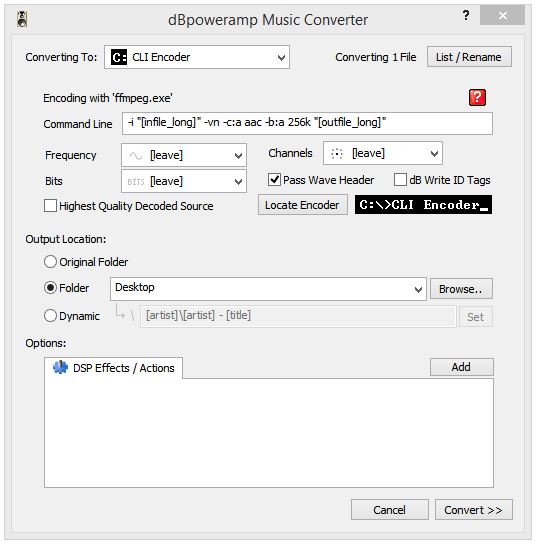Click the Browse.. button

click(461, 289)
